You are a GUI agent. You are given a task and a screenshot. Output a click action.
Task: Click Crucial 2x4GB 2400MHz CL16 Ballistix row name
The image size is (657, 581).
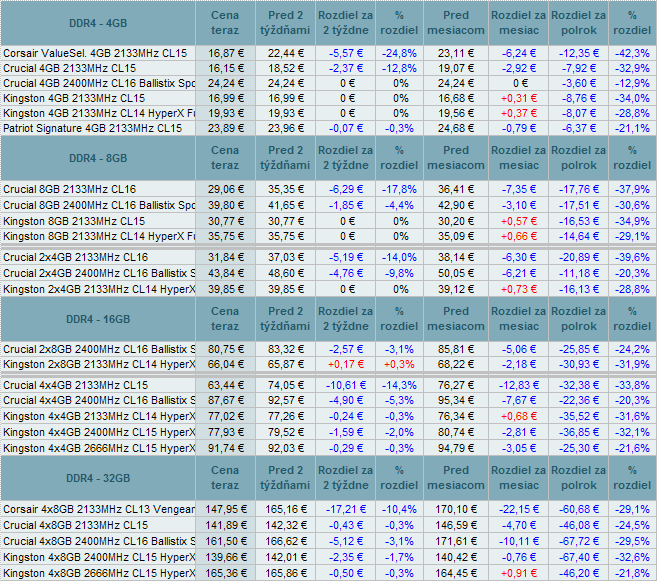(99, 273)
